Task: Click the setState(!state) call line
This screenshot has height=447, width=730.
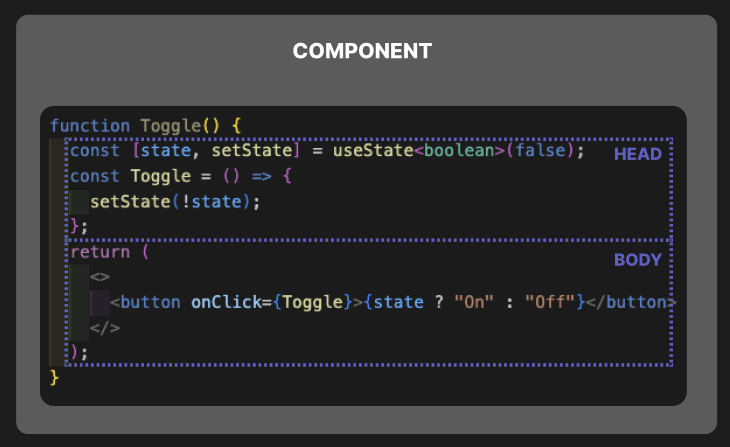Action: (x=175, y=202)
